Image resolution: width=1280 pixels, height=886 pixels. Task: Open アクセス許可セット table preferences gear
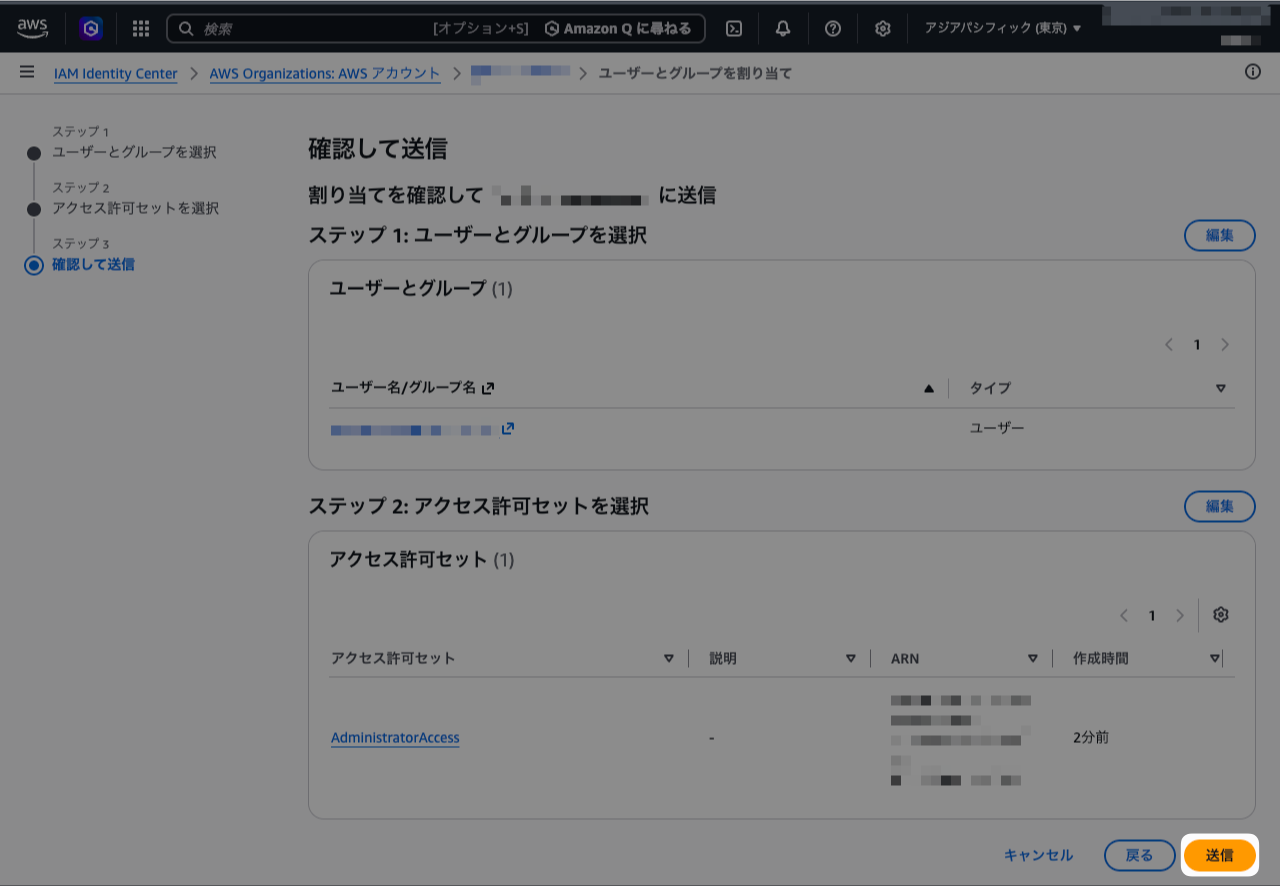(x=1220, y=615)
